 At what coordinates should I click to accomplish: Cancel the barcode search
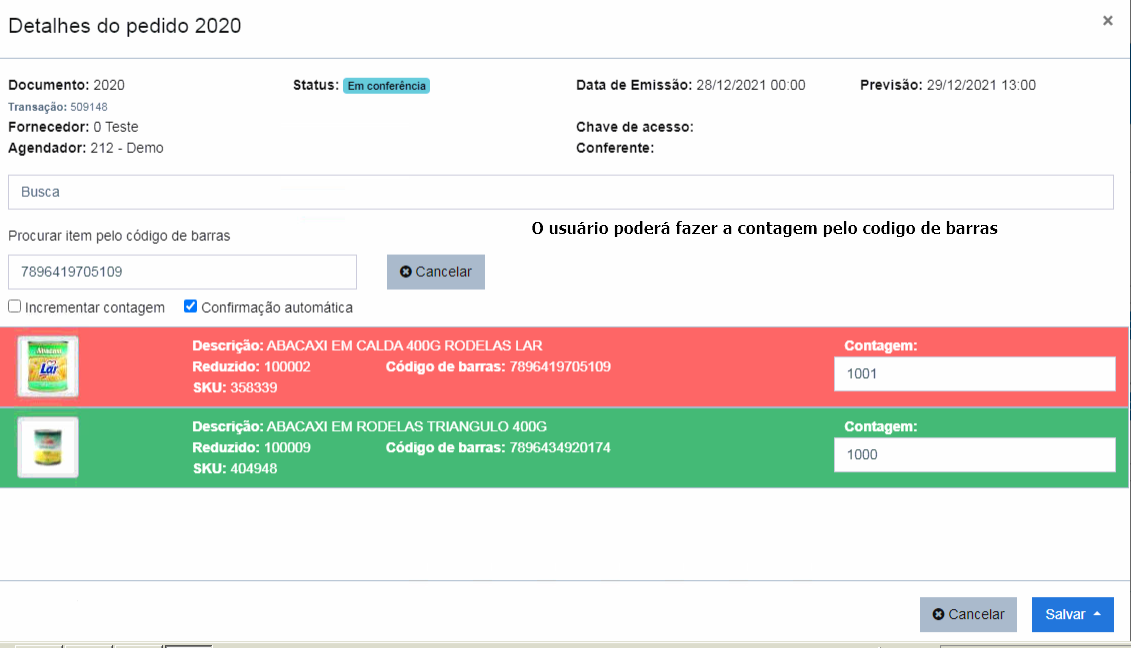[436, 272]
